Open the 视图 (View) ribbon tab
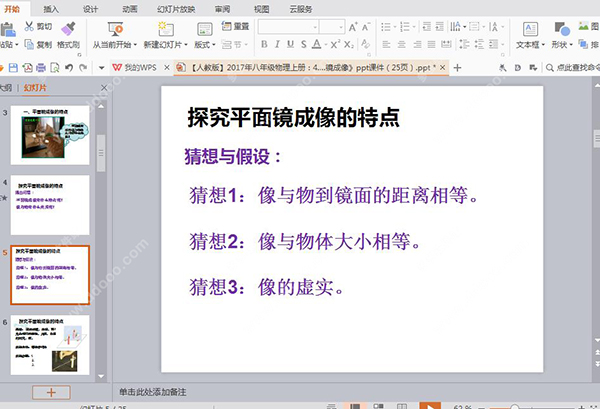The height and width of the screenshot is (409, 600). 261,9
